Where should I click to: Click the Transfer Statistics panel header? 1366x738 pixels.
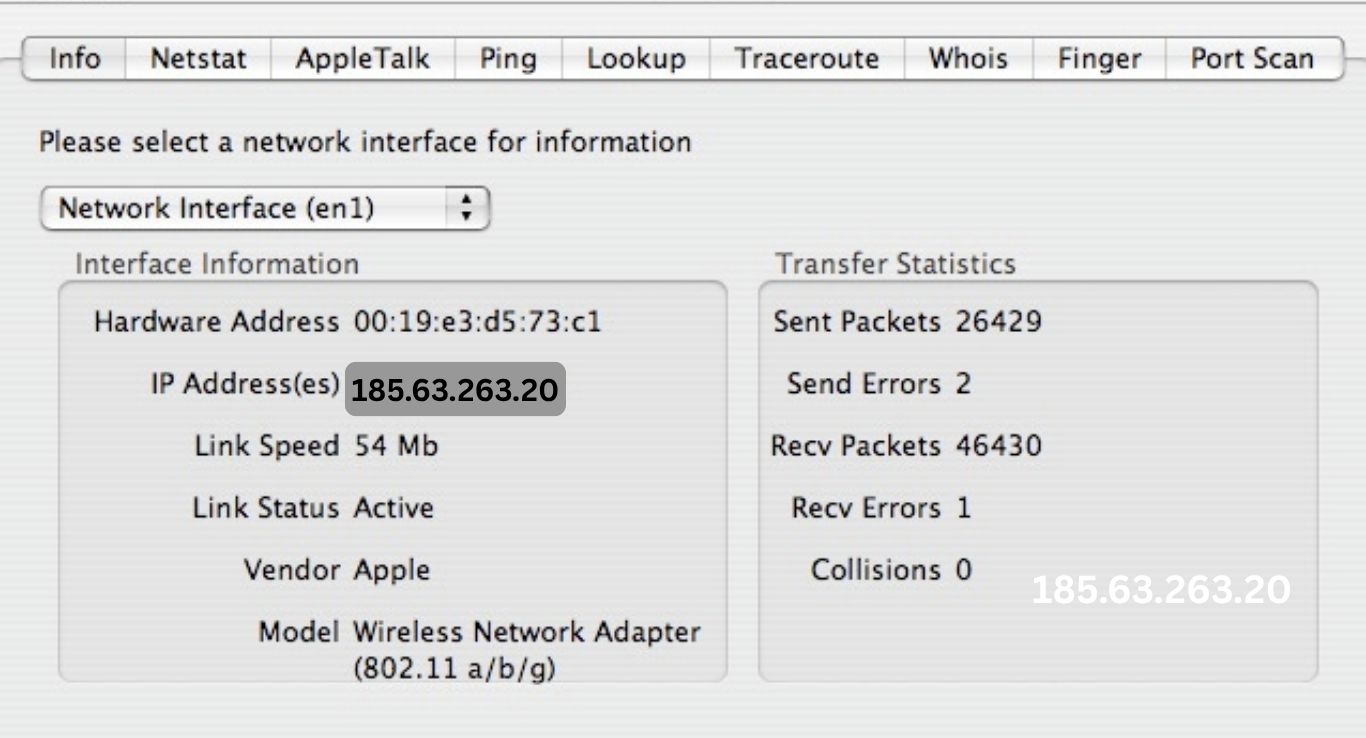(x=896, y=264)
